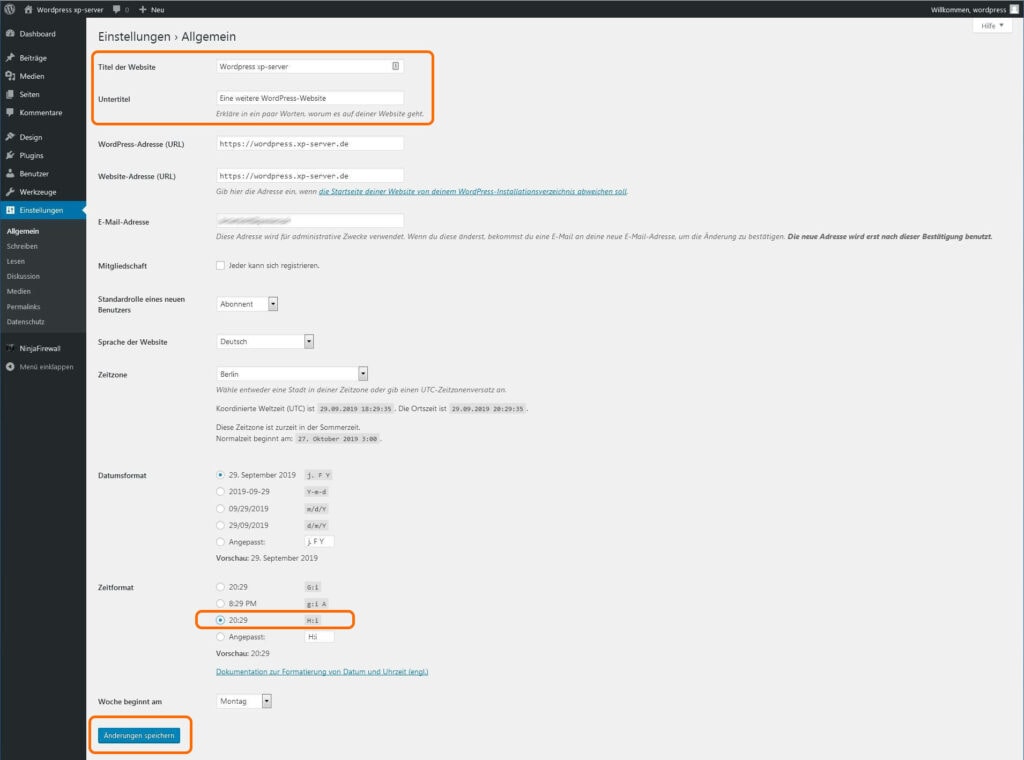Image resolution: width=1024 pixels, height=760 pixels.
Task: Open the link about Startseite differing from installation directory
Action: pos(473,191)
